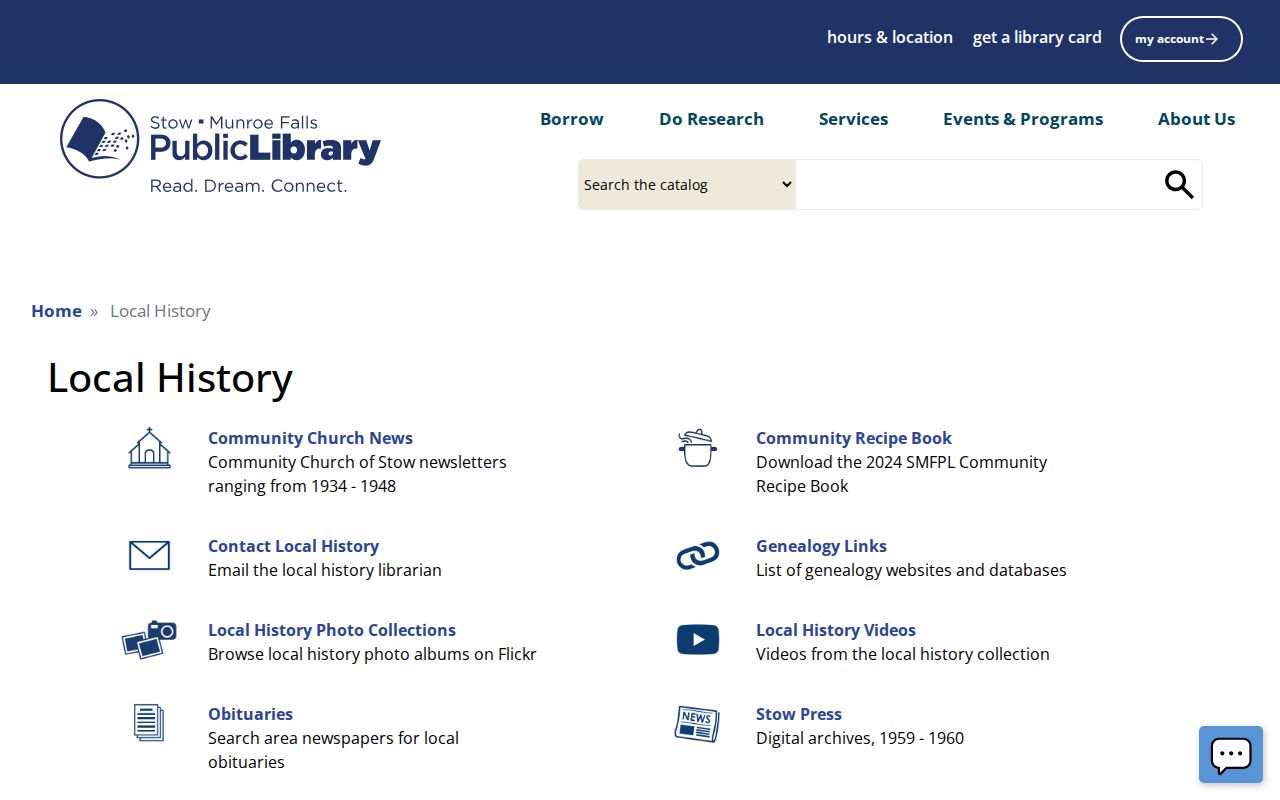The width and height of the screenshot is (1280, 800).
Task: Click 'Email the local history librarian' text
Action: (x=325, y=570)
